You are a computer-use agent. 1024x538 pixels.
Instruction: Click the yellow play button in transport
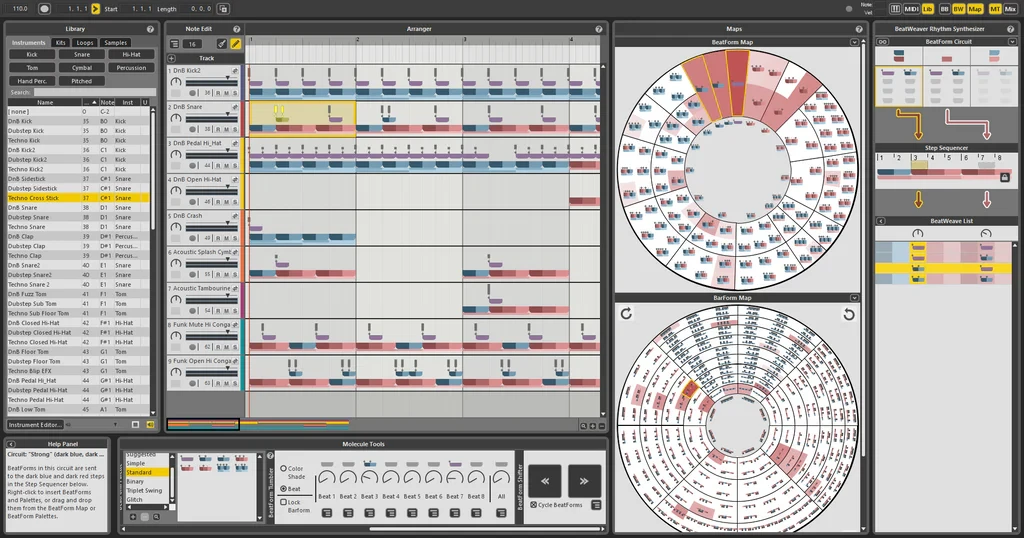click(95, 8)
